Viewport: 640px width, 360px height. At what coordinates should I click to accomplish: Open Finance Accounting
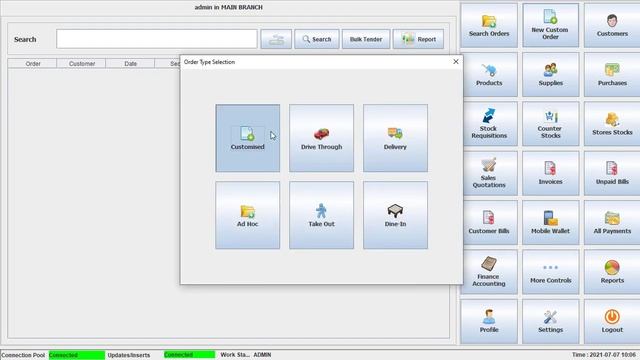pyautogui.click(x=489, y=272)
